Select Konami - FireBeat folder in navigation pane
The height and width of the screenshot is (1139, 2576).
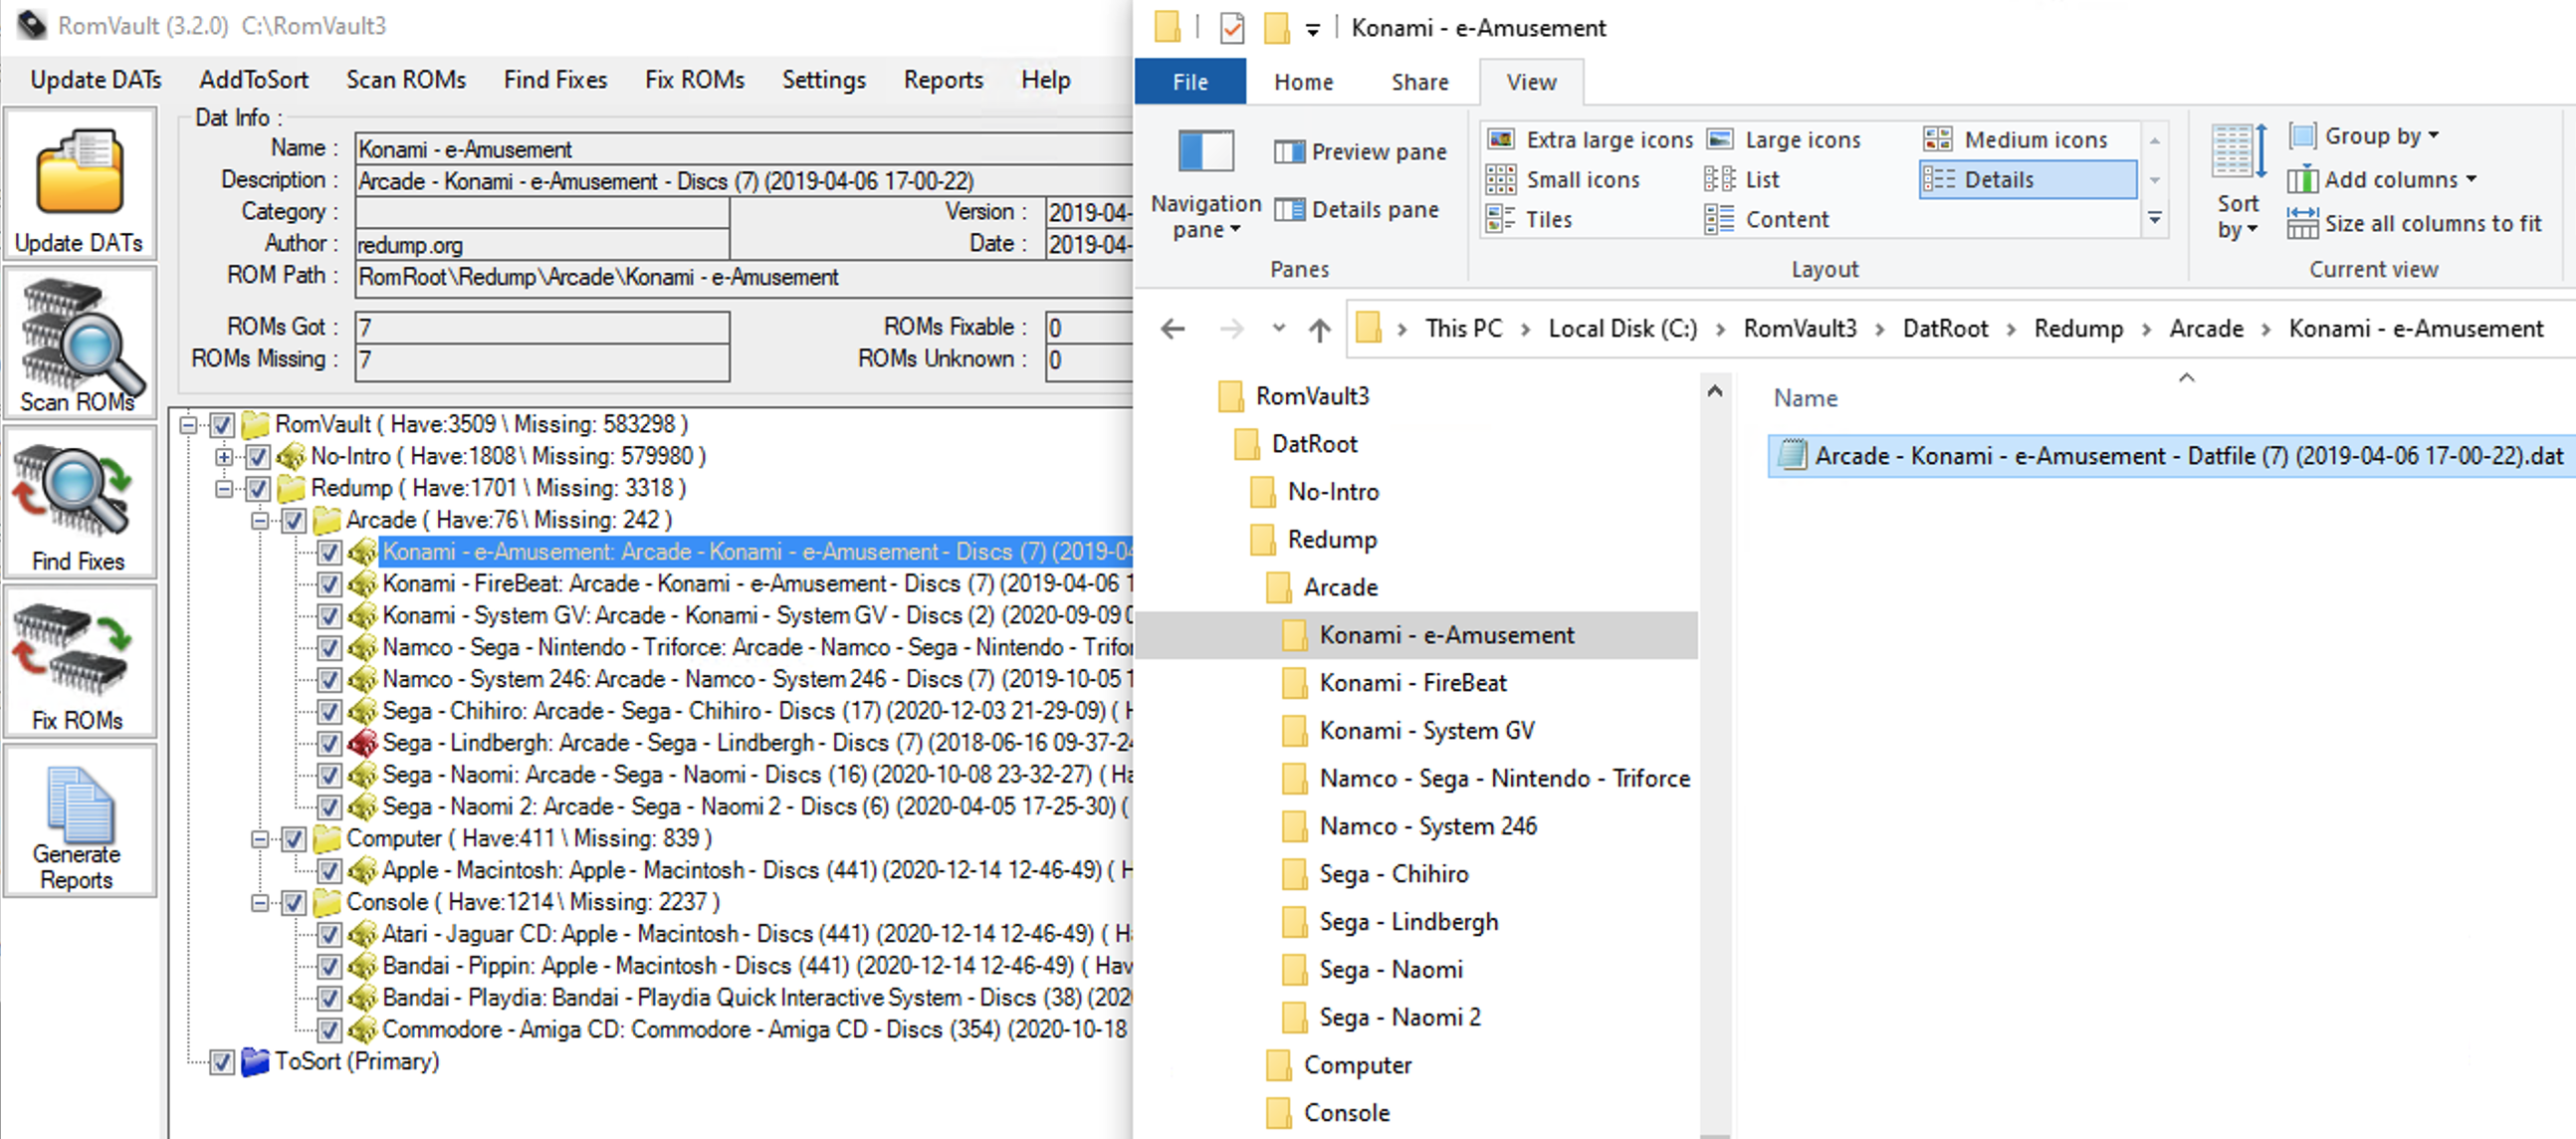click(1412, 683)
